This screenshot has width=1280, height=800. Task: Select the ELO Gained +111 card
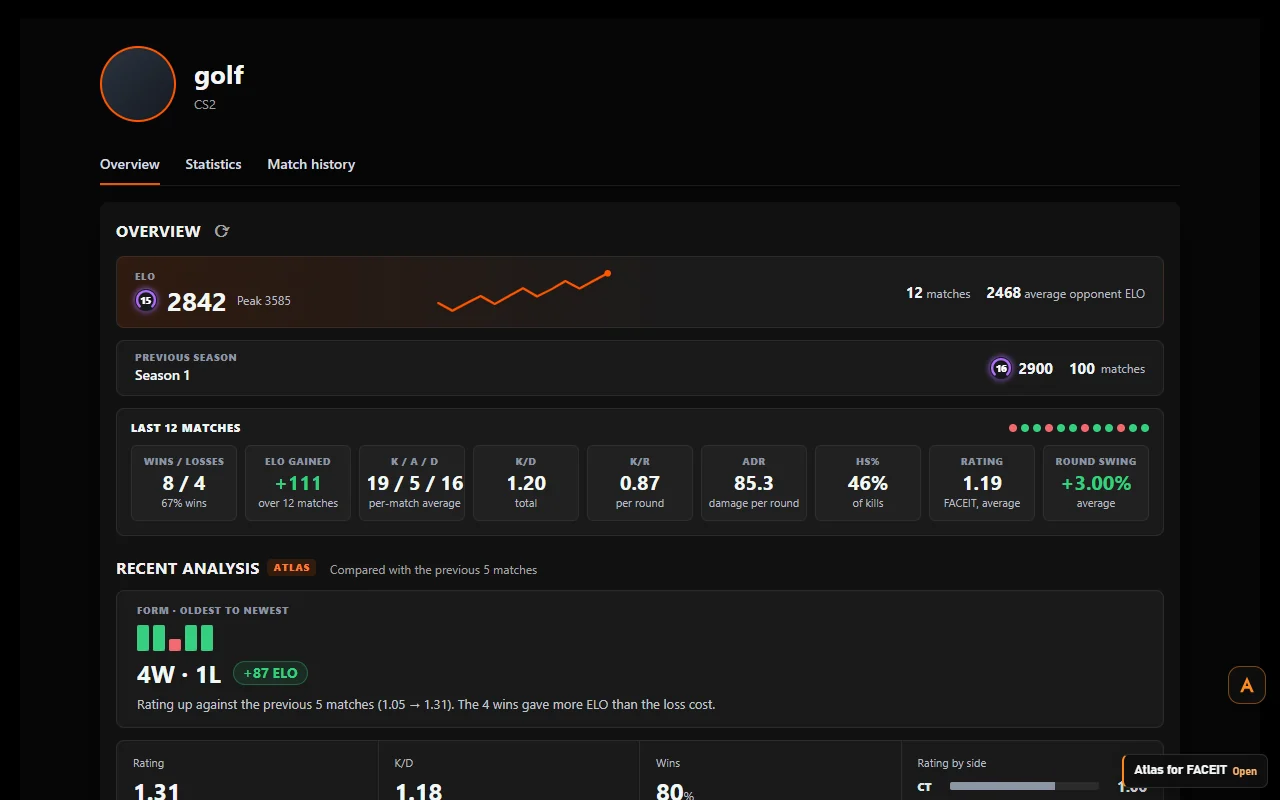(x=298, y=483)
